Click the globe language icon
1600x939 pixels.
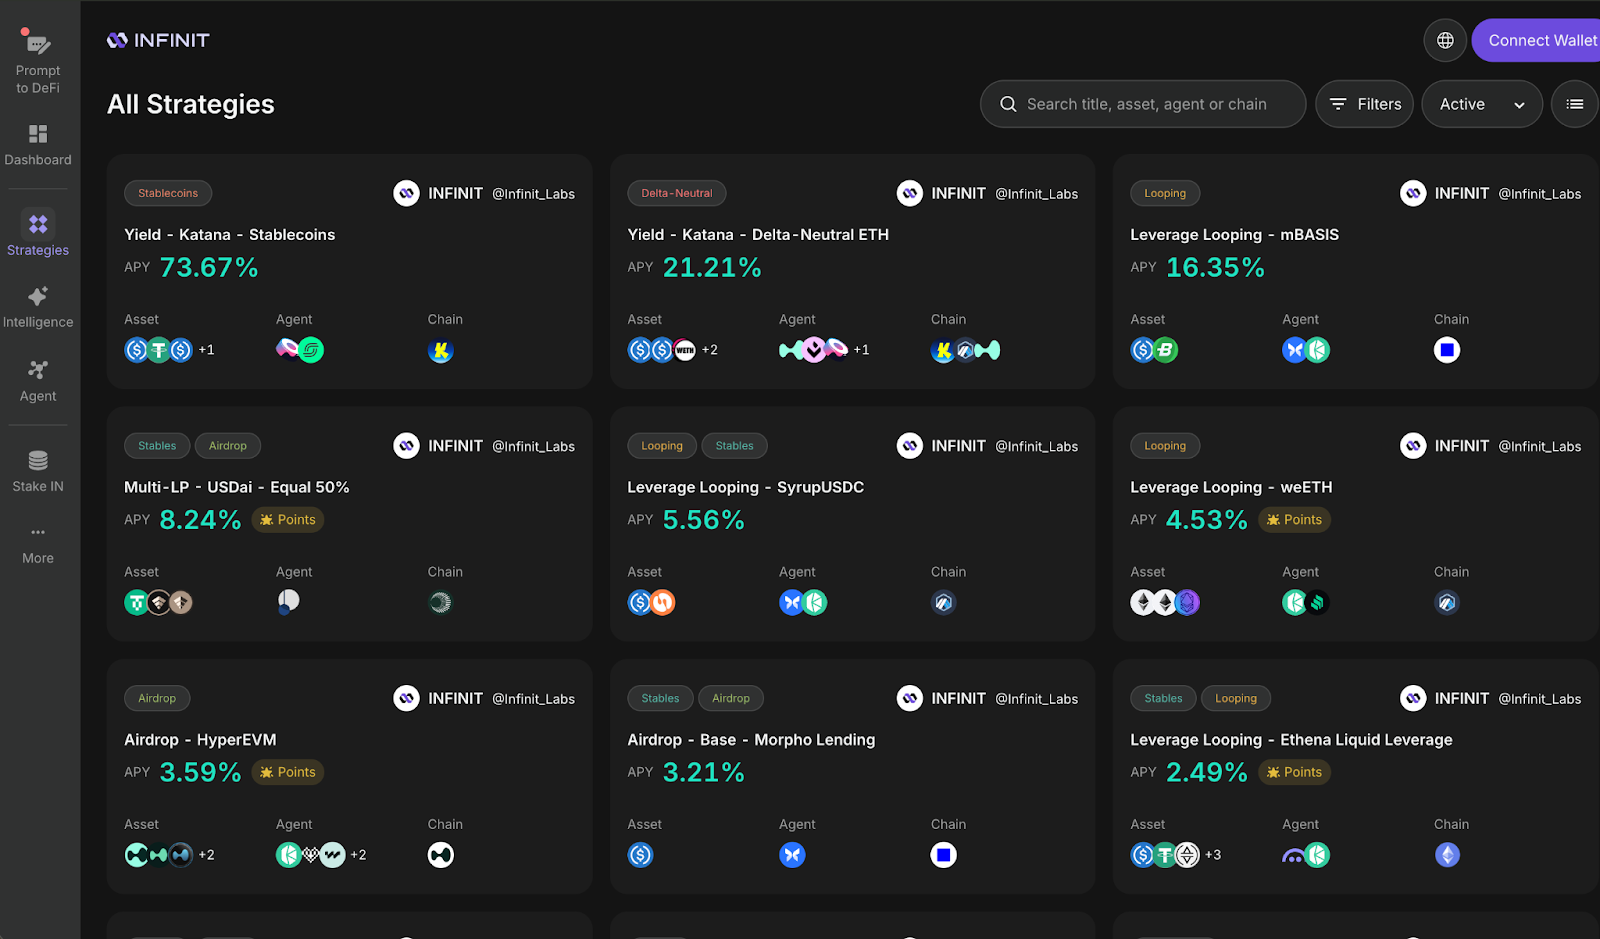pos(1445,40)
